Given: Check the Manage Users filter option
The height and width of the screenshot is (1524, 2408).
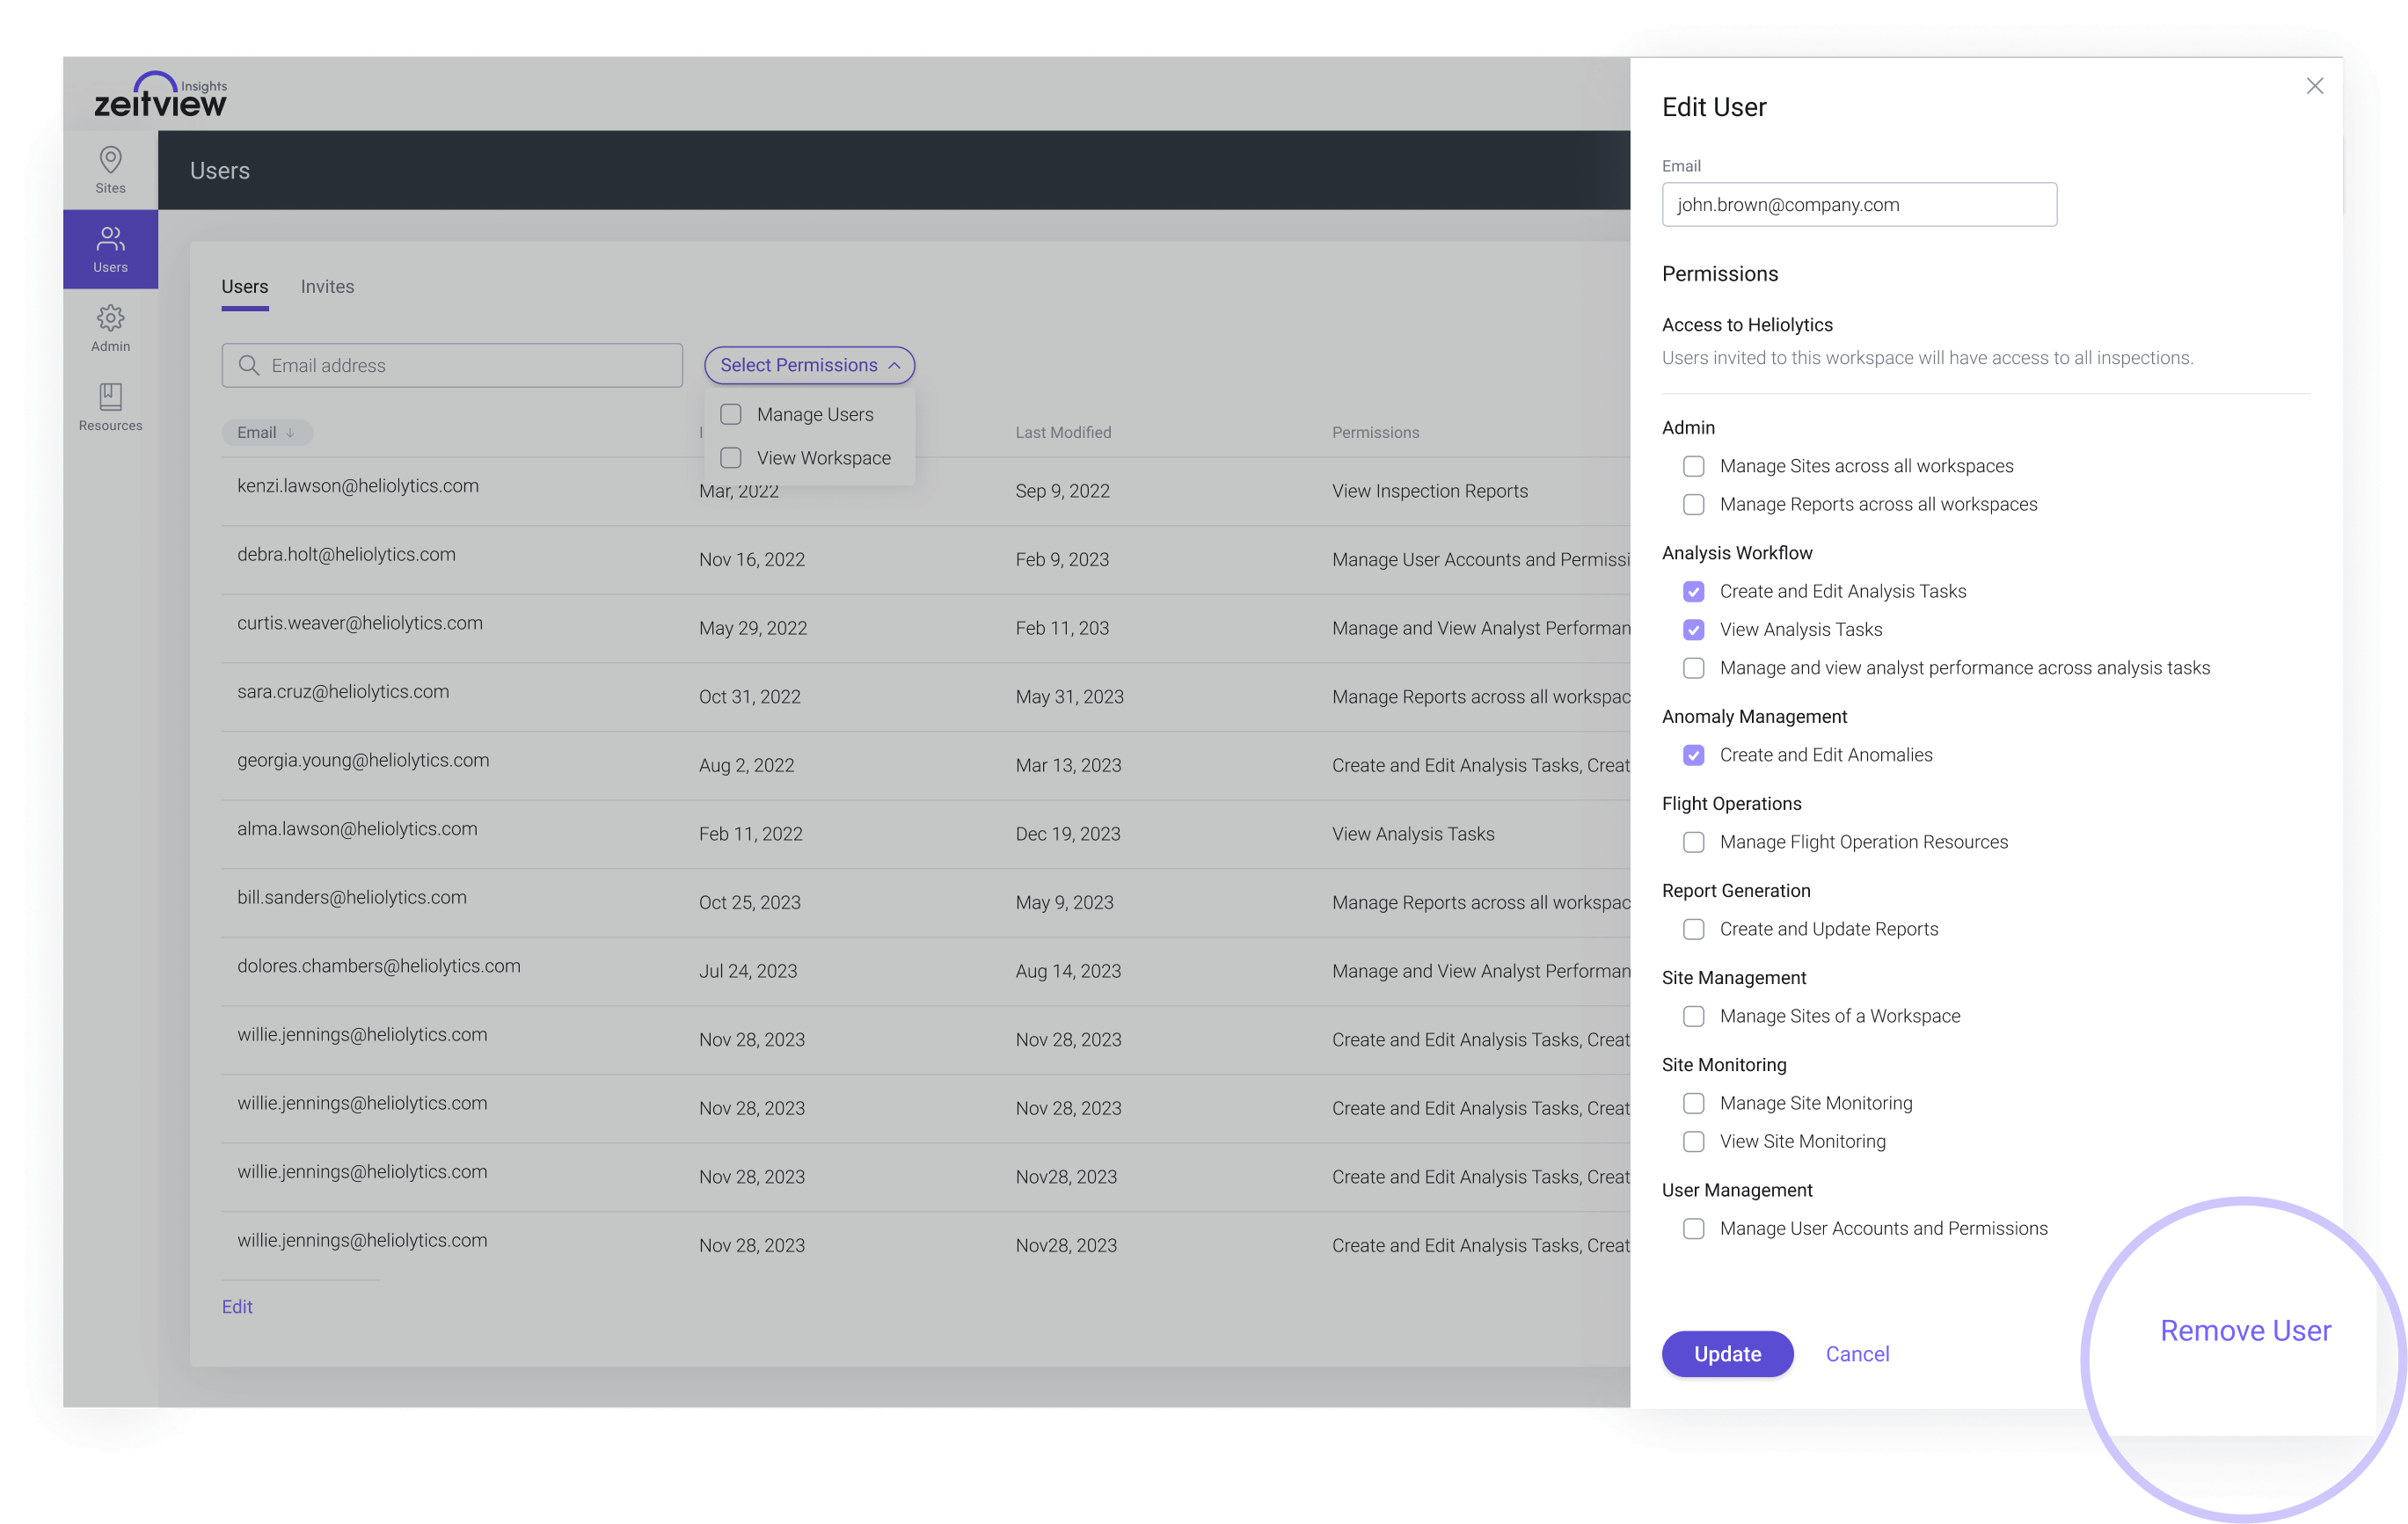Looking at the screenshot, I should 731,414.
